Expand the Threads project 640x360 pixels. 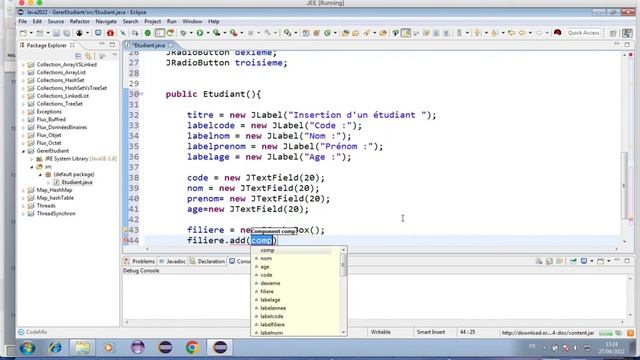click(x=24, y=206)
